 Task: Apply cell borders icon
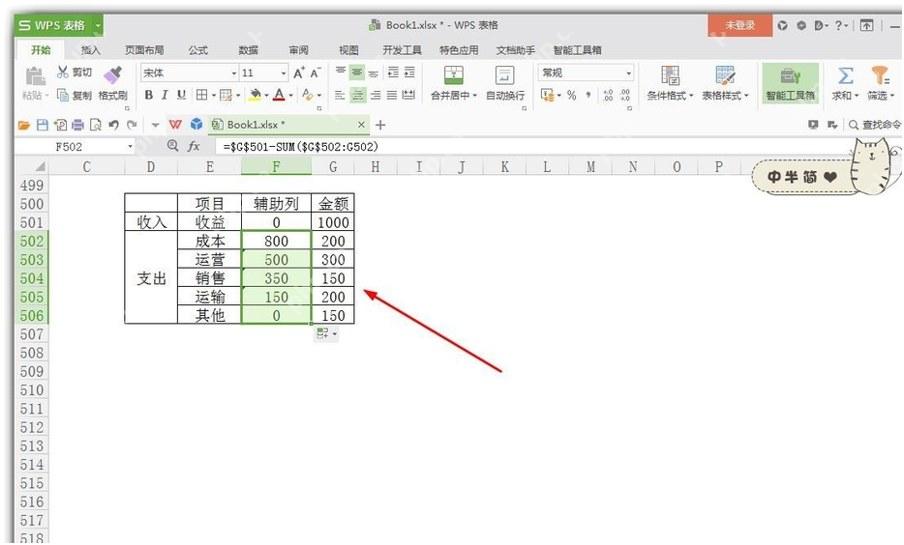(201, 95)
